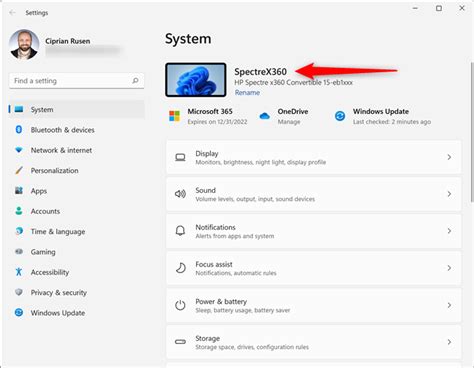Click the Gaming controller icon

pos(19,251)
